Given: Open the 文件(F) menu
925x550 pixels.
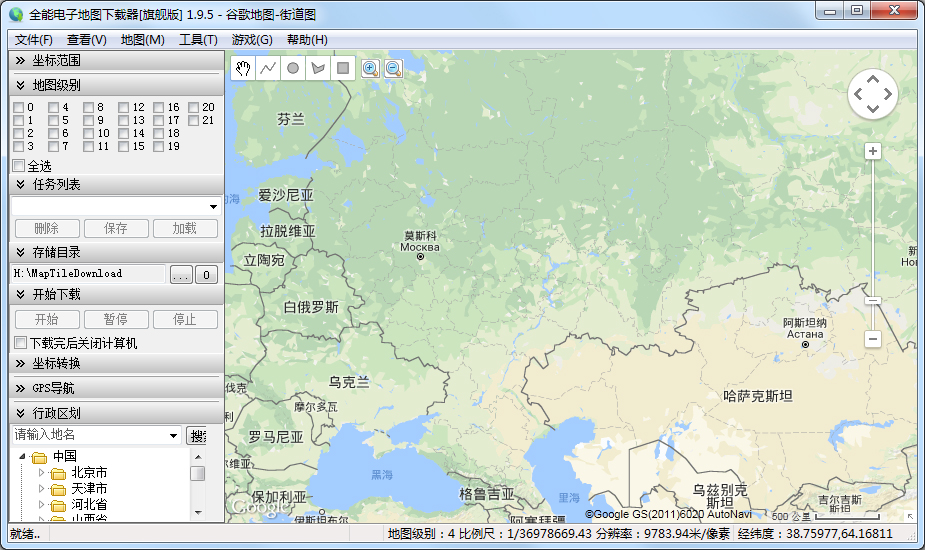Looking at the screenshot, I should (34, 40).
